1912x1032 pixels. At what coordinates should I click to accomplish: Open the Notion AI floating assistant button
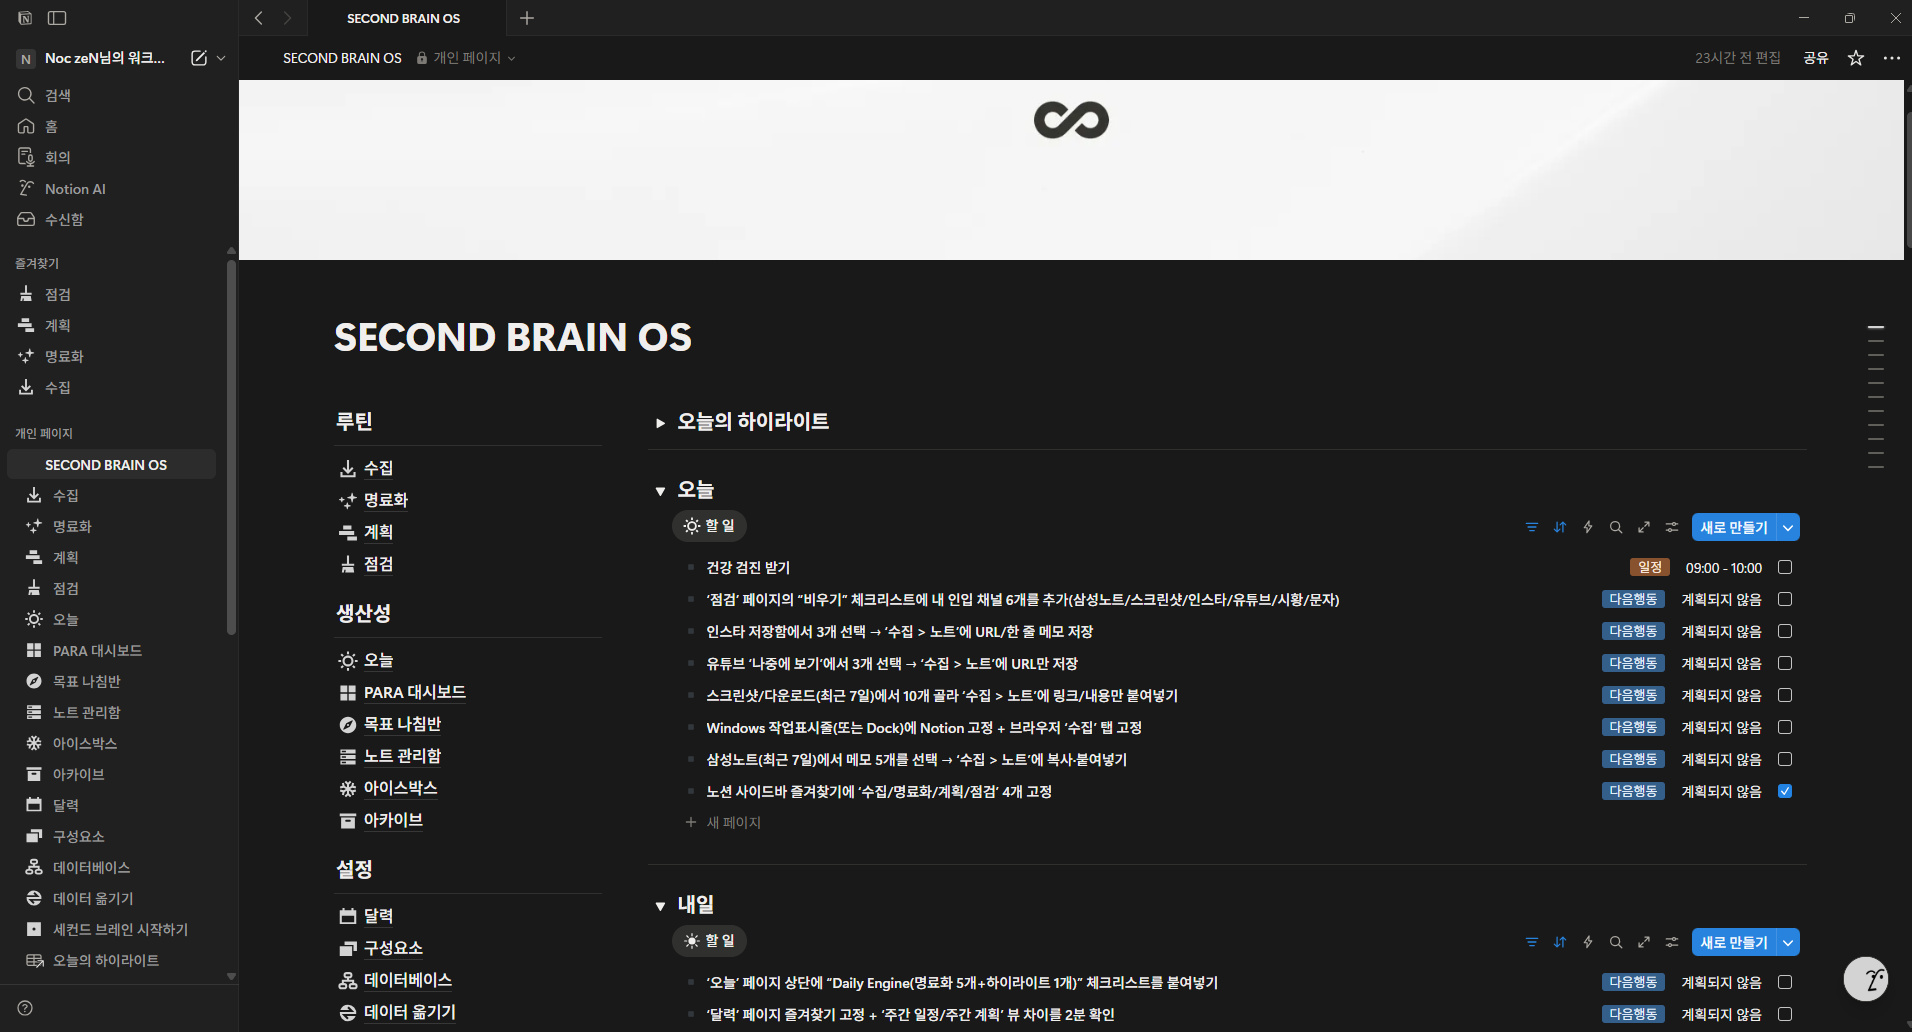(x=1865, y=979)
